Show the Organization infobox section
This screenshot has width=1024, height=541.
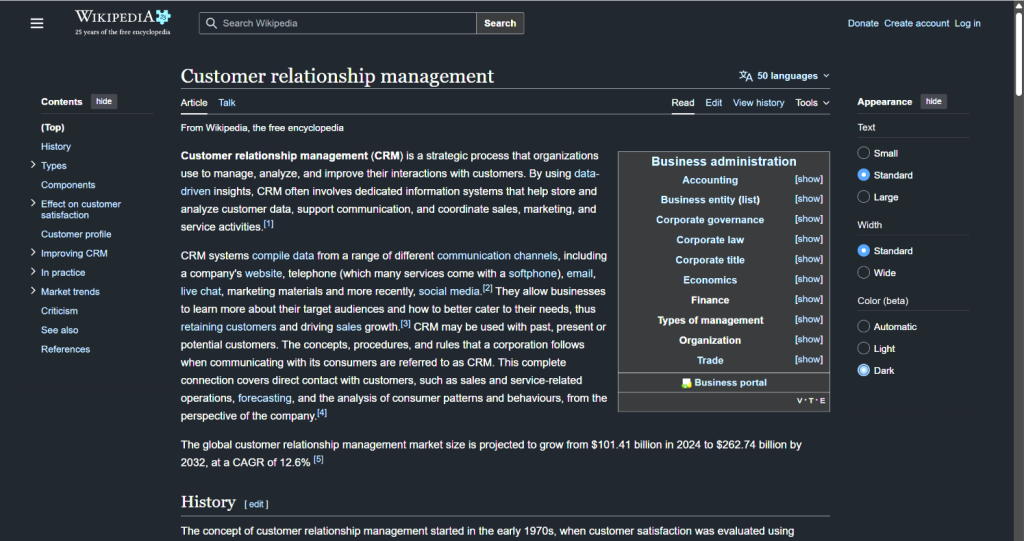point(808,339)
